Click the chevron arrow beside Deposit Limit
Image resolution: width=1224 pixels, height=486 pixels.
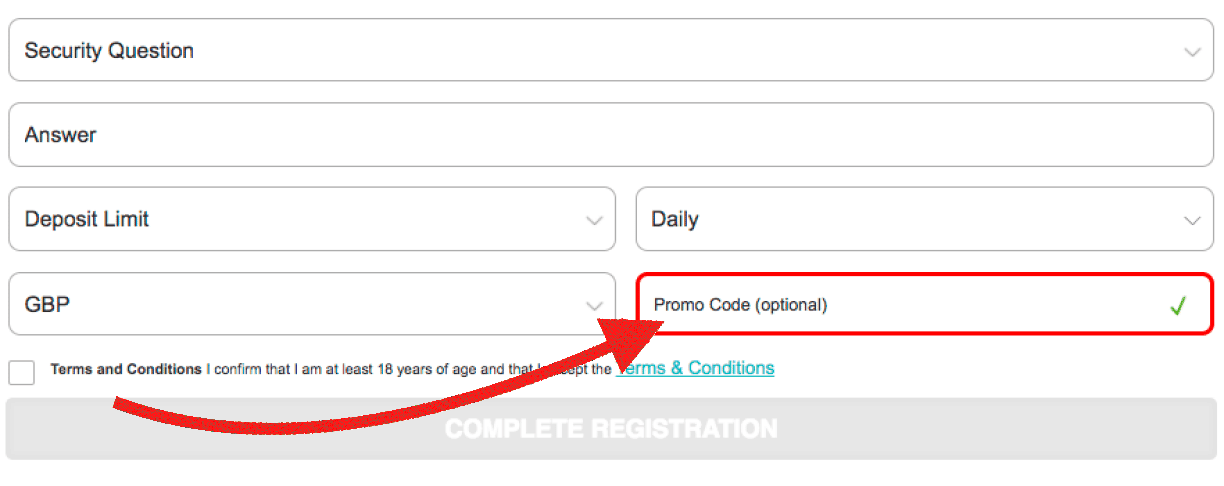[595, 221]
